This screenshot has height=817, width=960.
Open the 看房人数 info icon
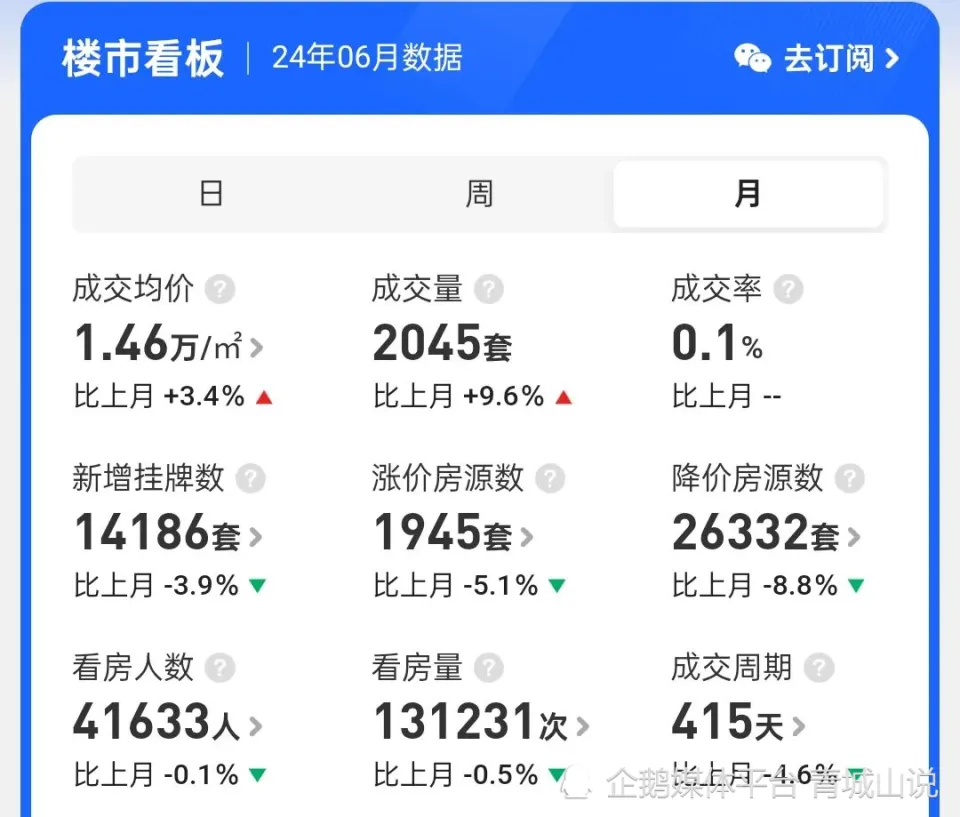pos(220,668)
